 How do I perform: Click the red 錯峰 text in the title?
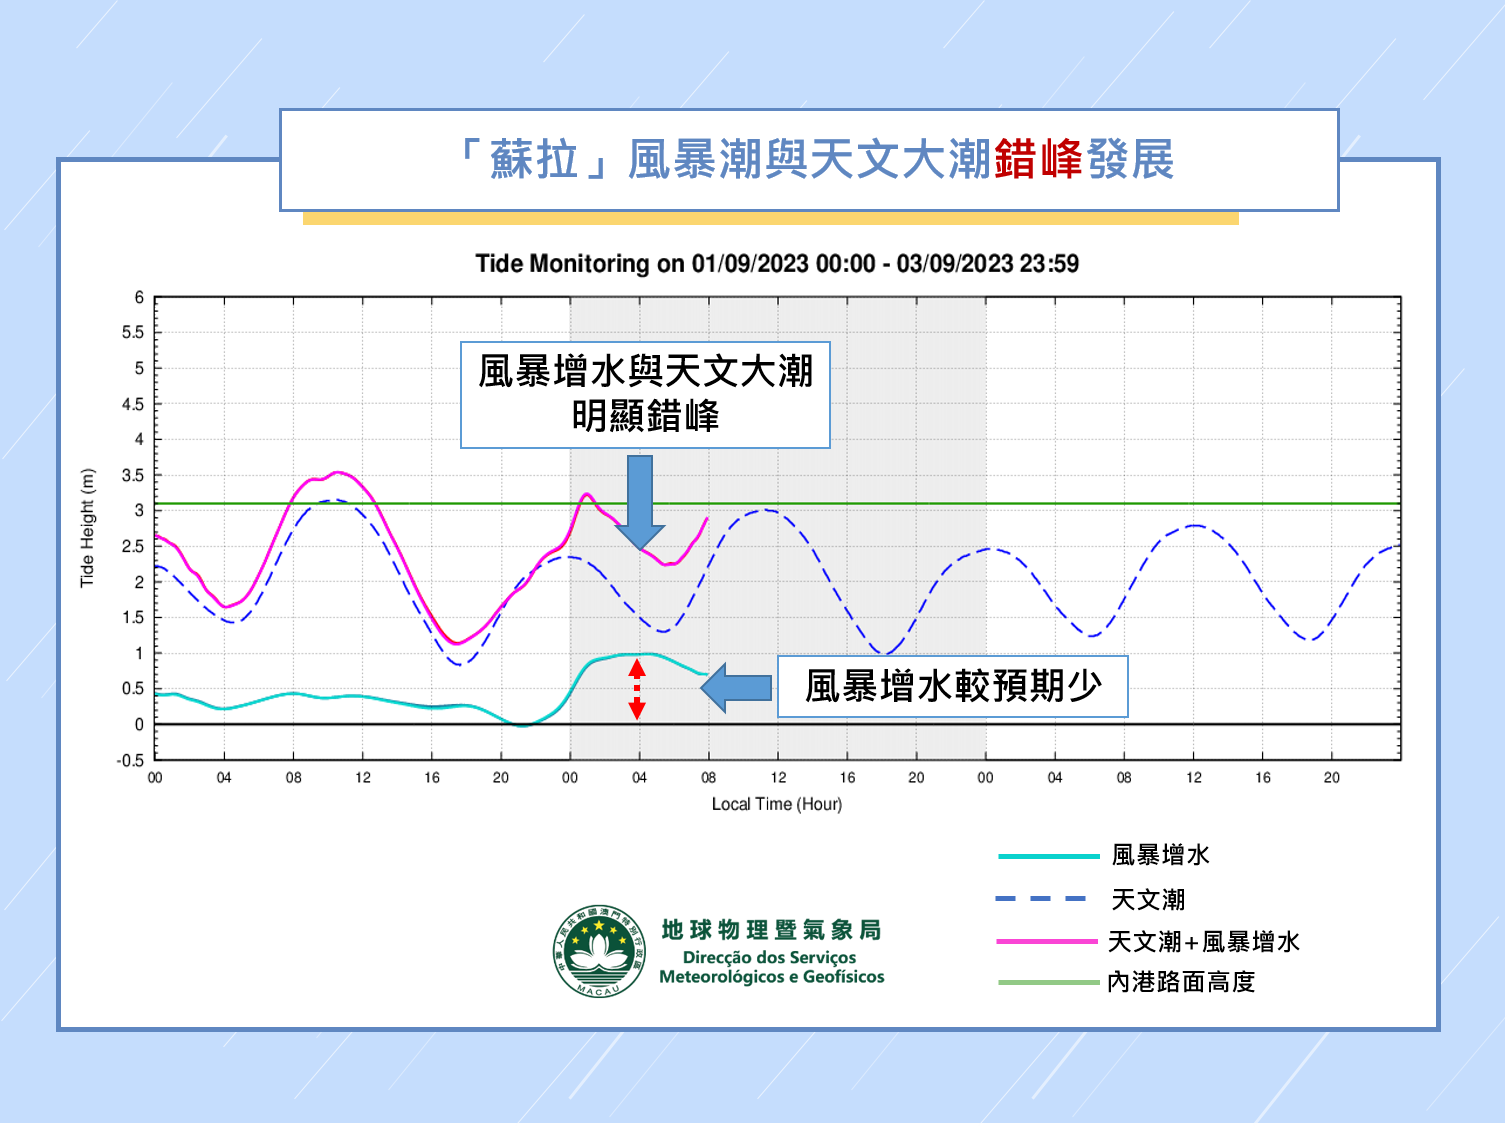click(x=1038, y=160)
